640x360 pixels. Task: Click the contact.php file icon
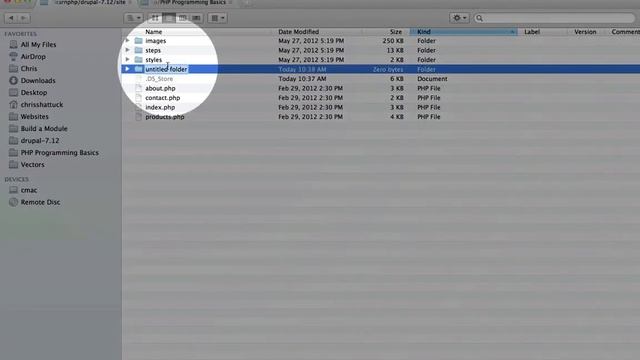tap(138, 98)
